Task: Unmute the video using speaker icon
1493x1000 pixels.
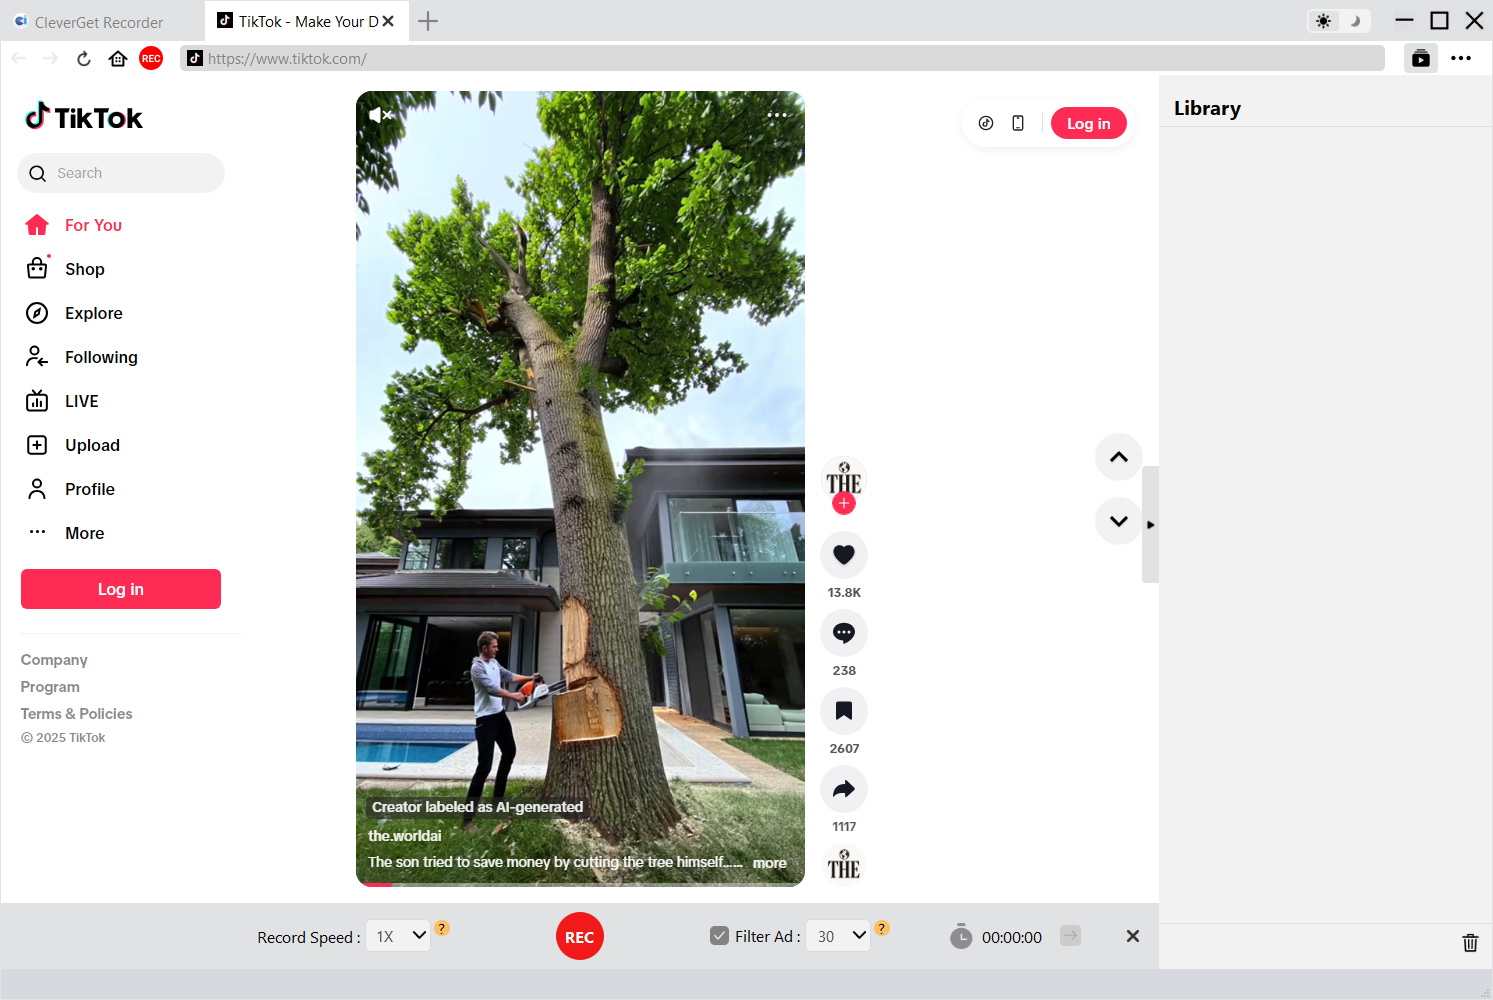Action: pyautogui.click(x=380, y=115)
